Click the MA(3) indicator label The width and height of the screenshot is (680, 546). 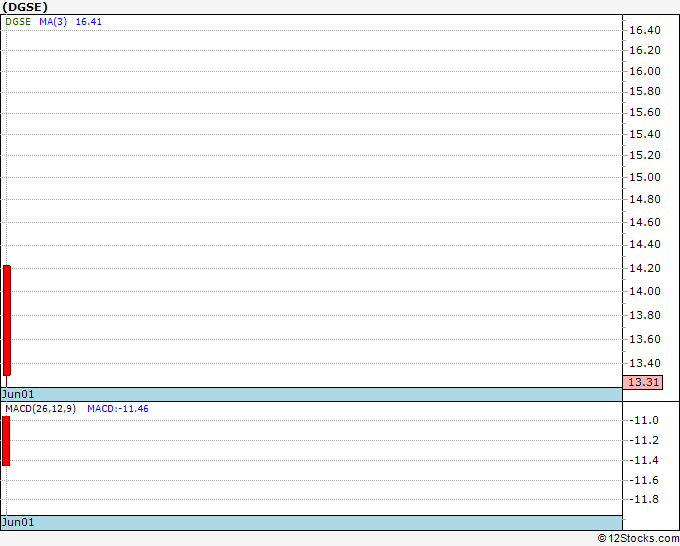pos(52,21)
